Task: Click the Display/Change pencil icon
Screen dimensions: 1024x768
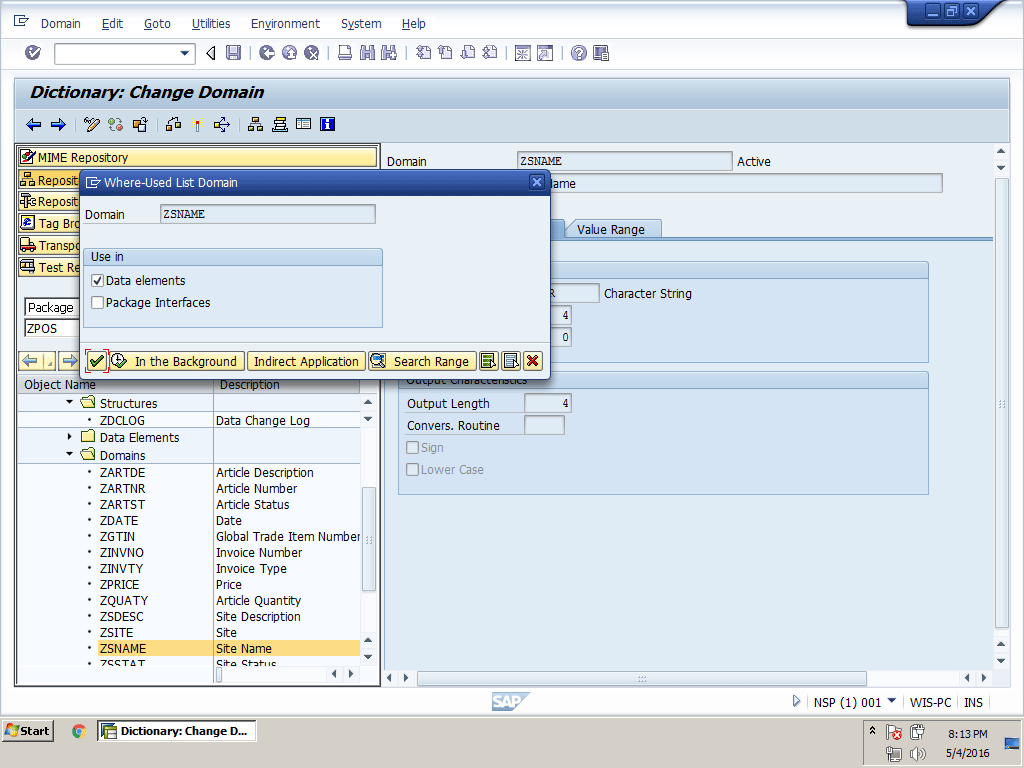Action: click(92, 125)
